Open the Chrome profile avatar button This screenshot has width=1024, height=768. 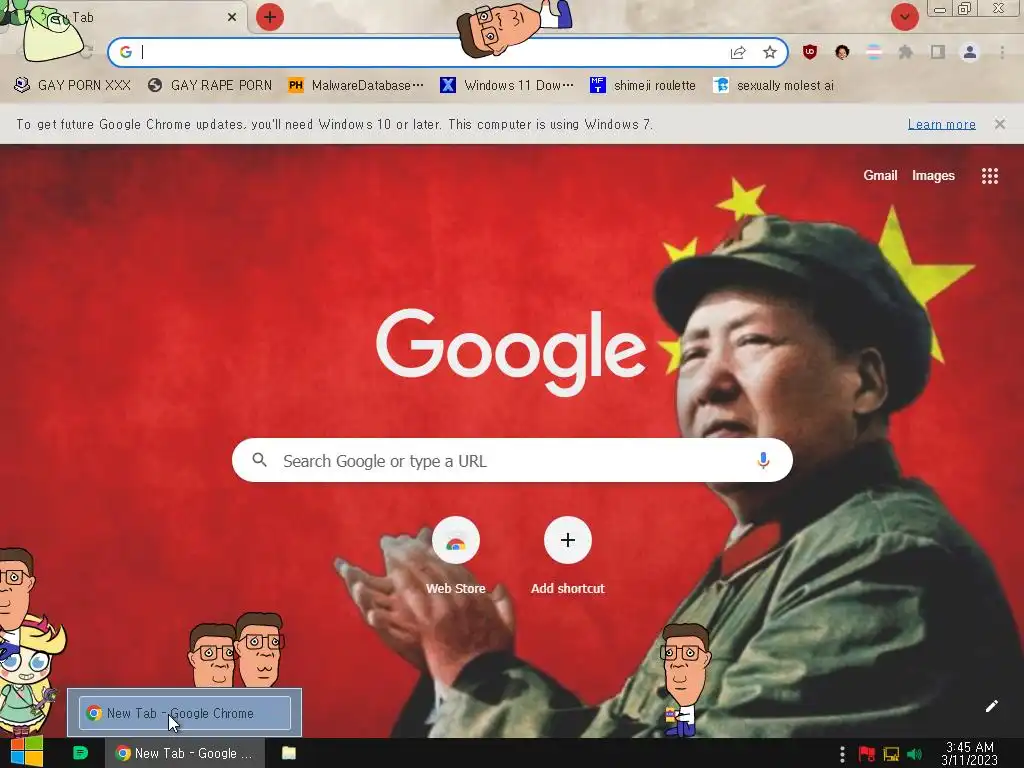click(x=970, y=52)
